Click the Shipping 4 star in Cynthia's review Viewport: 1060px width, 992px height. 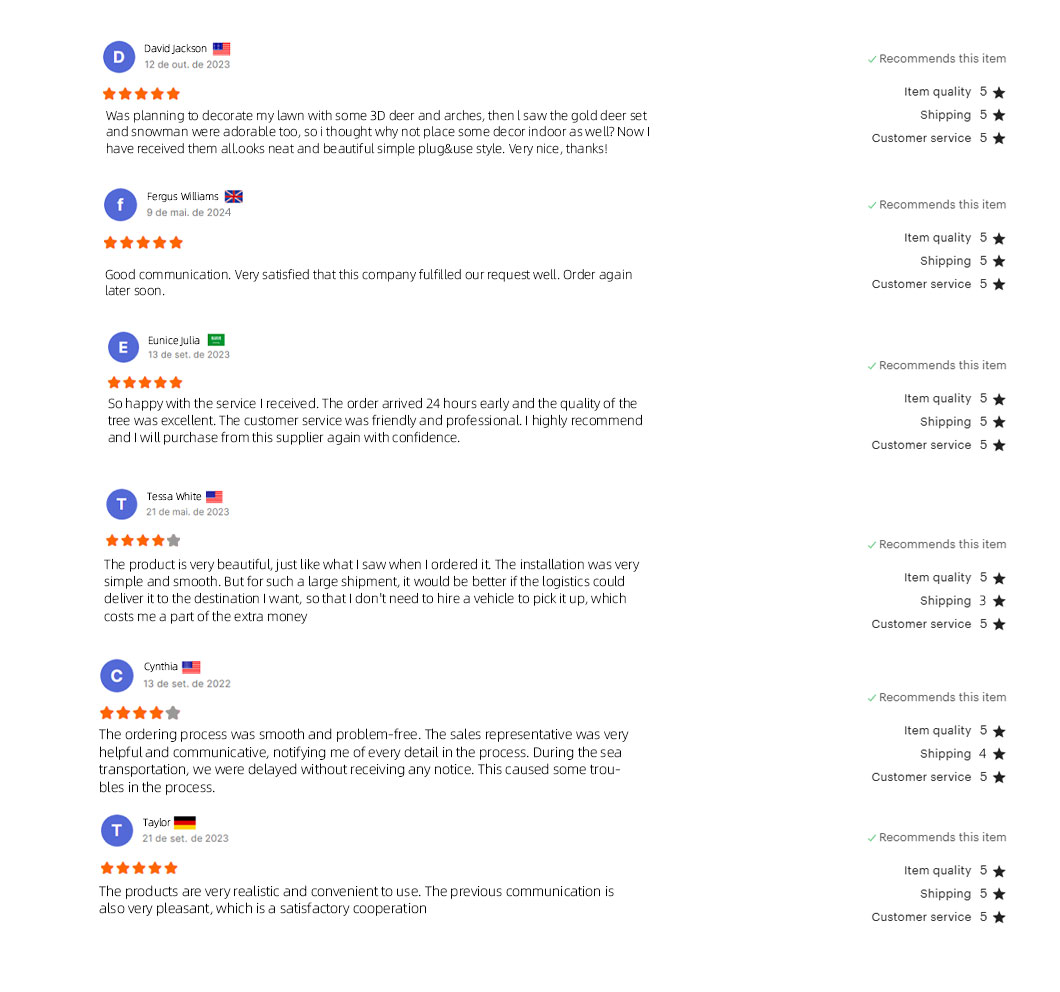pos(999,753)
